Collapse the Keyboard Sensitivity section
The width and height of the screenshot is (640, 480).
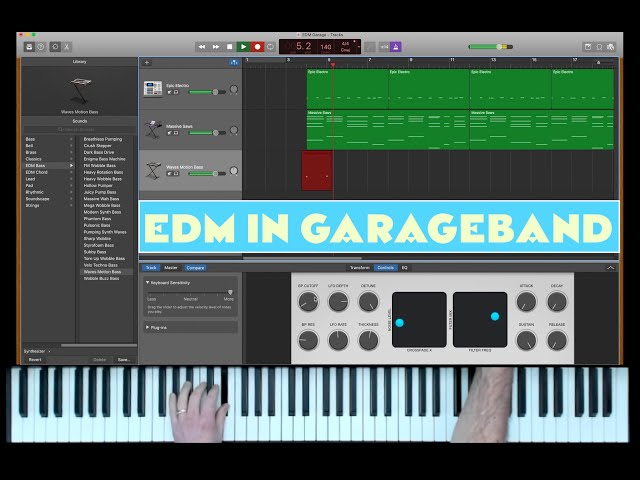pos(147,282)
